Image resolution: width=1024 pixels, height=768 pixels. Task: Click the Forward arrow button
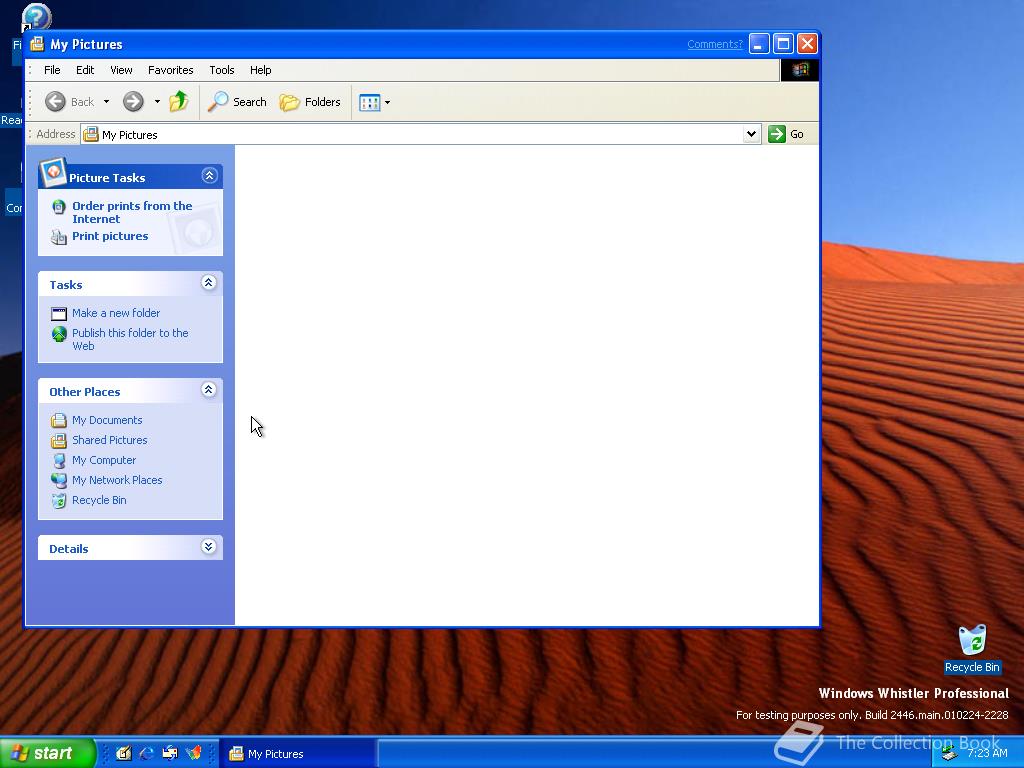pyautogui.click(x=133, y=102)
